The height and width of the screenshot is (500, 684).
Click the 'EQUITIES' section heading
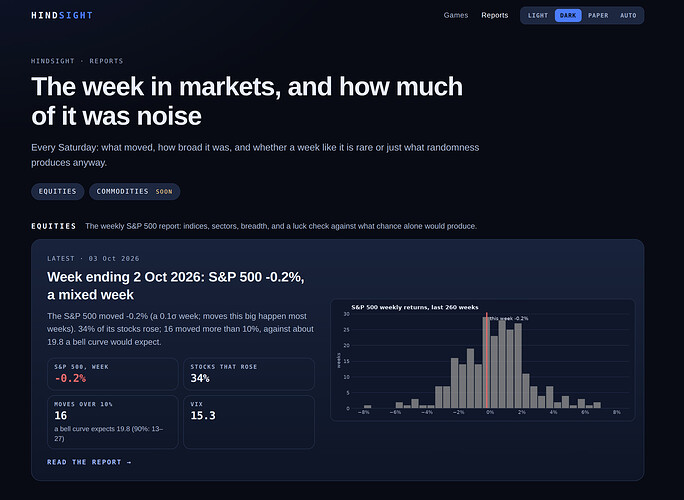[x=54, y=226]
